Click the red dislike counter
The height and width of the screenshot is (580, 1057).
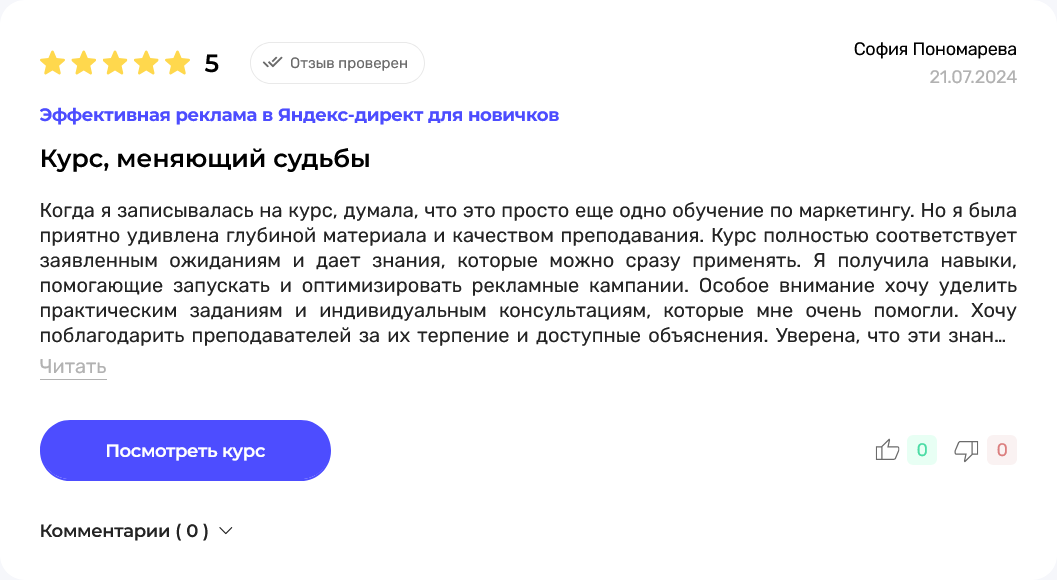click(1001, 451)
